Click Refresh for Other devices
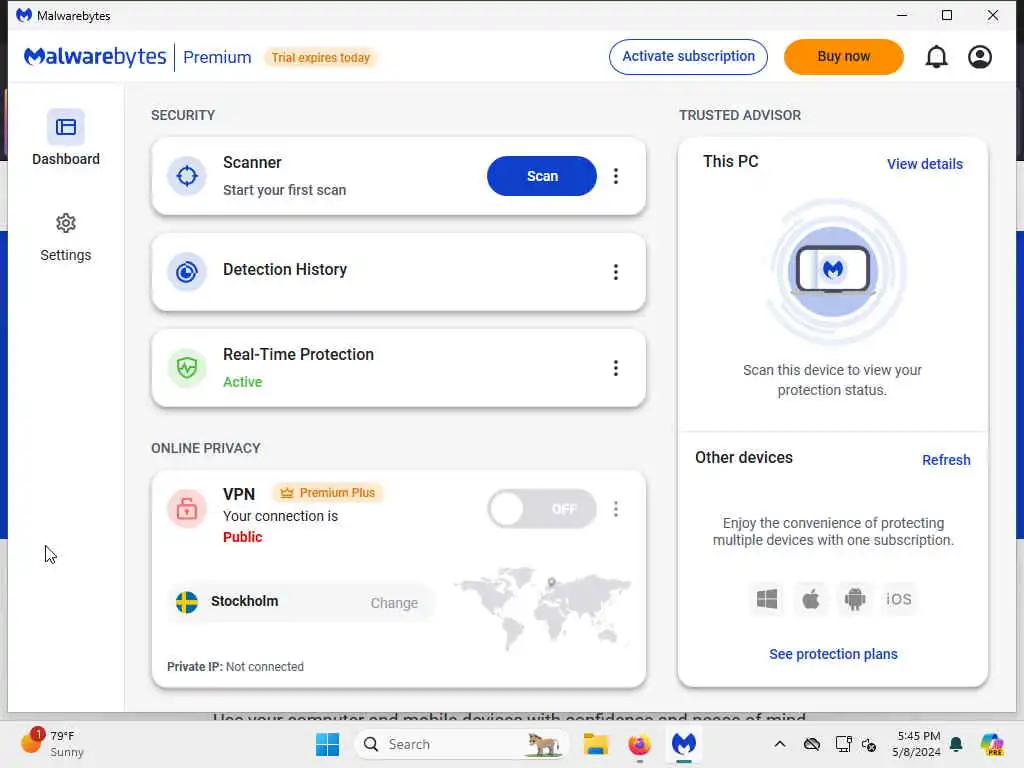Viewport: 1024px width, 768px height. tap(946, 460)
